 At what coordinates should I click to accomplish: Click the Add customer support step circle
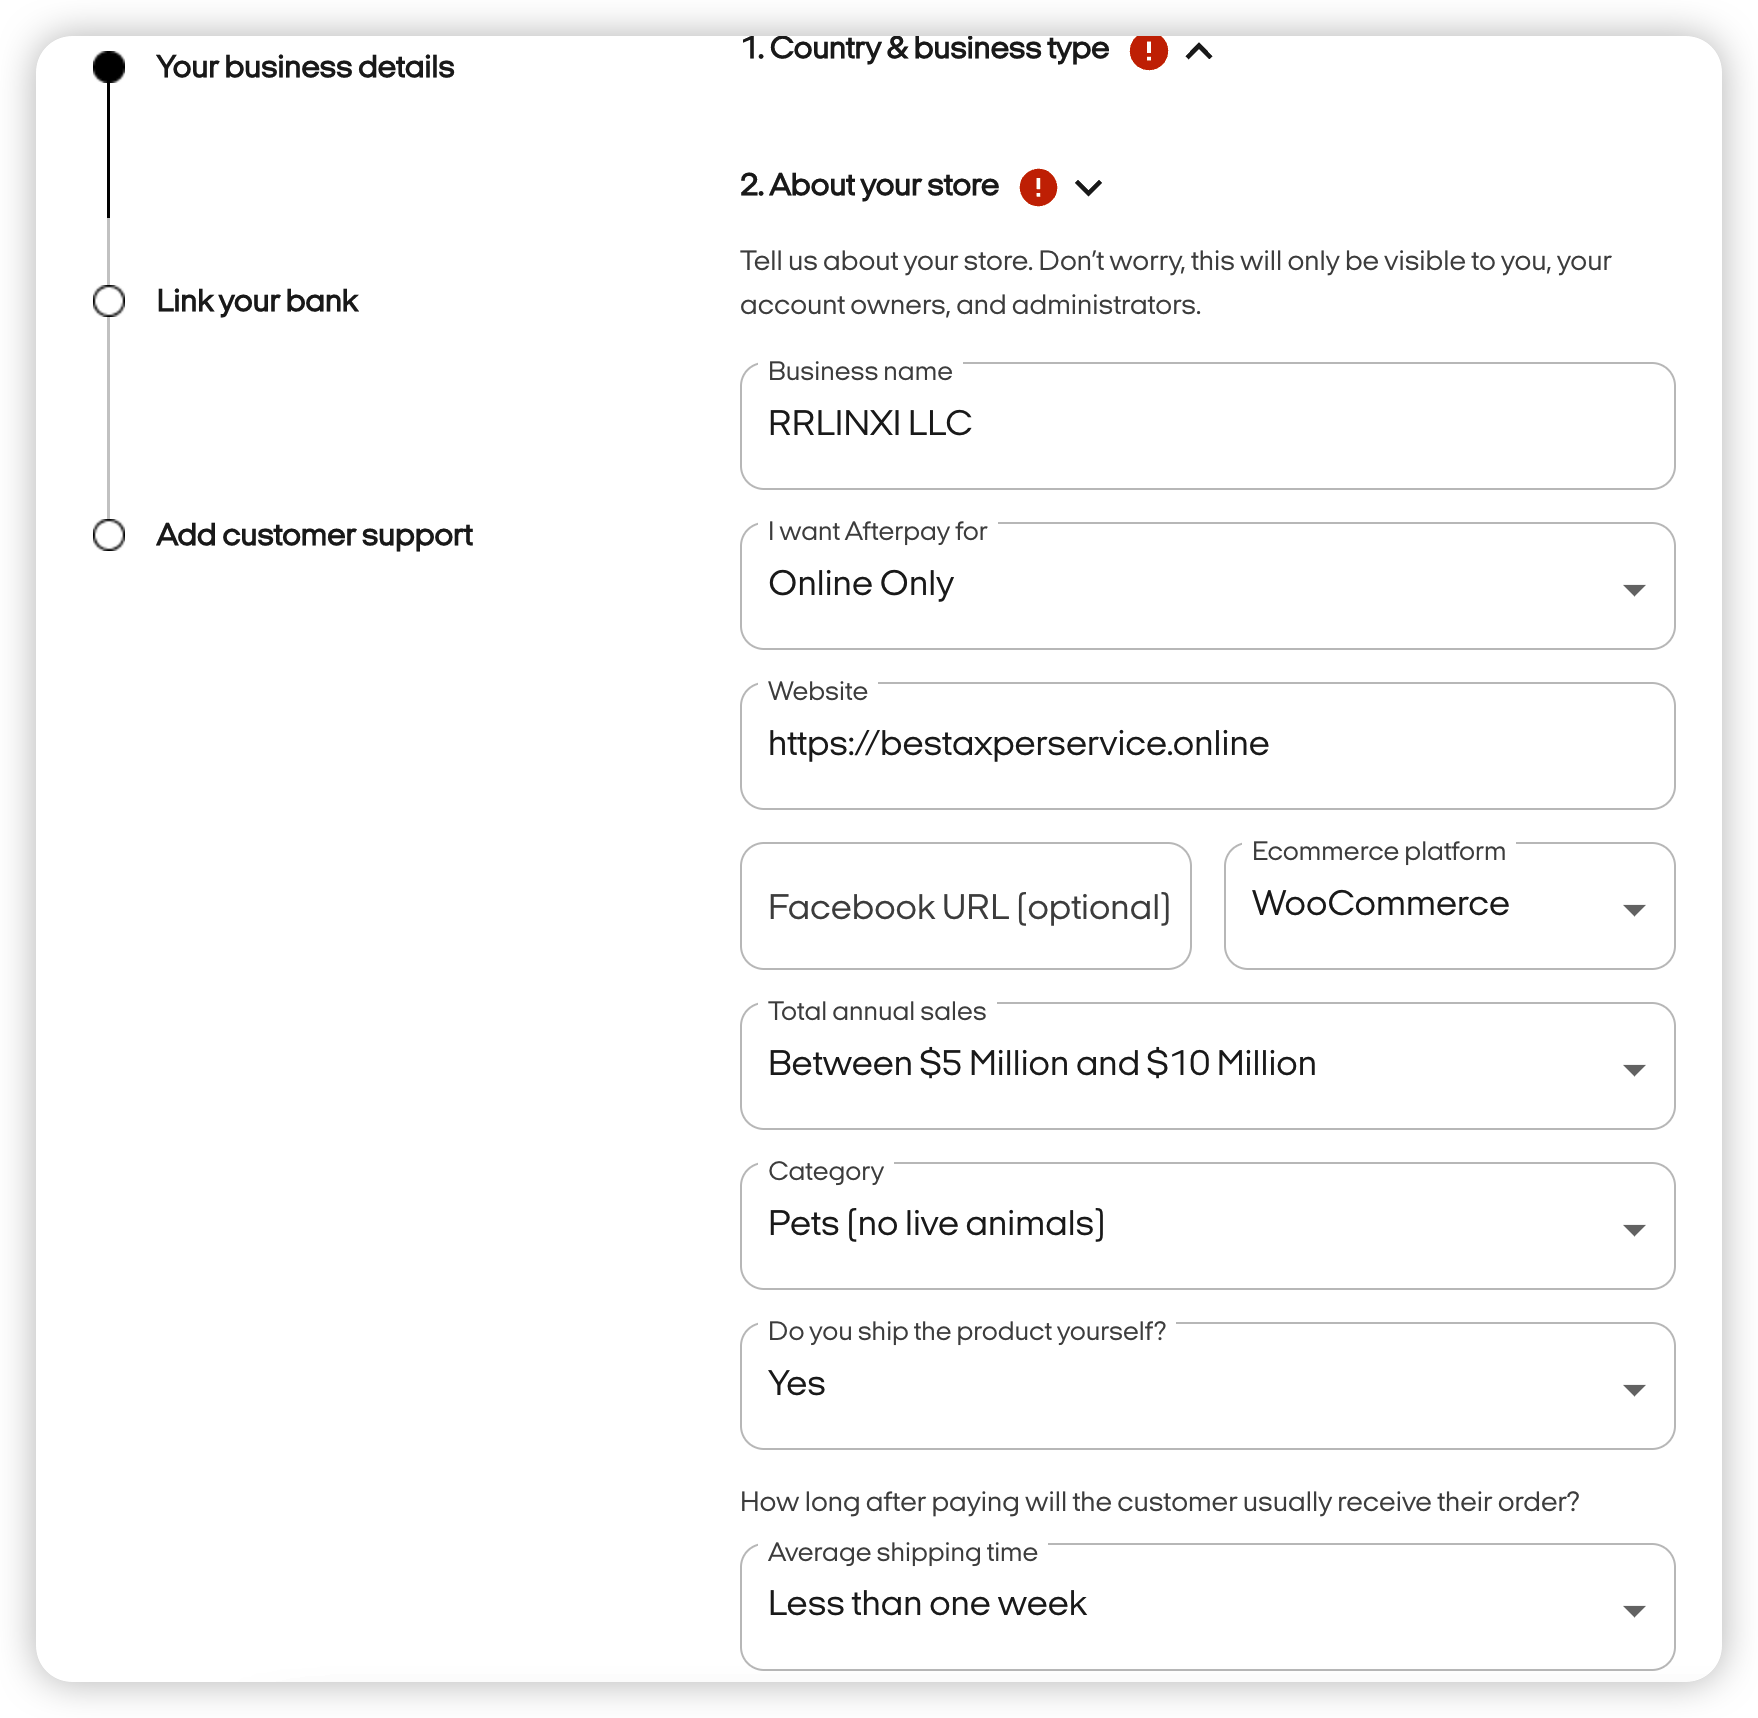109,535
